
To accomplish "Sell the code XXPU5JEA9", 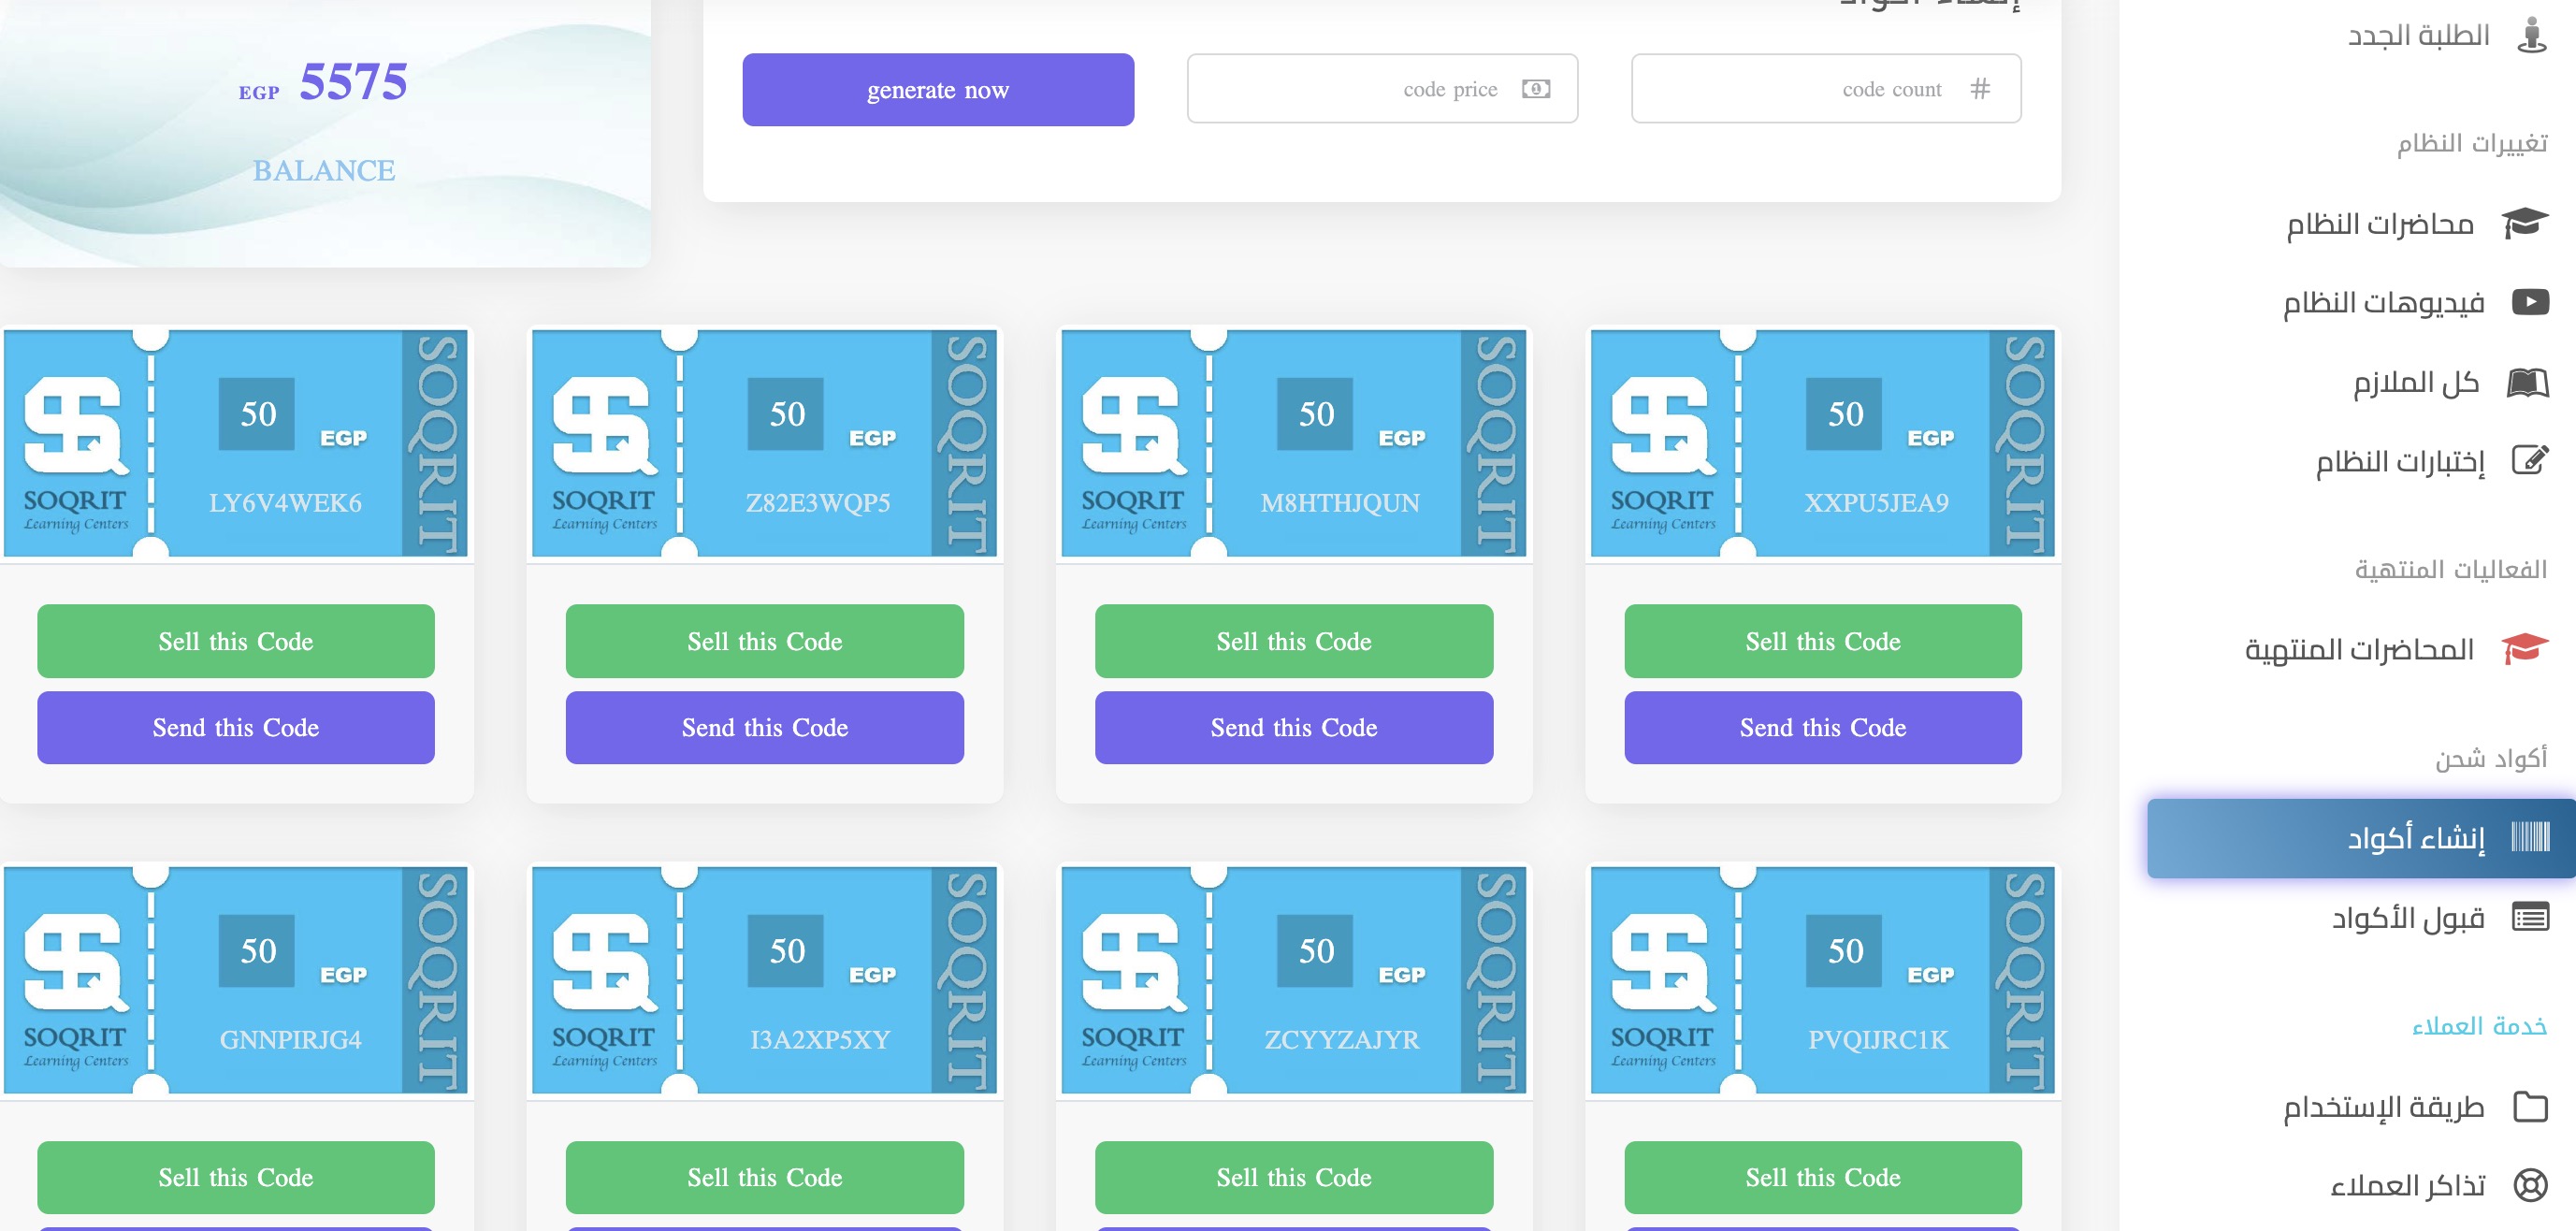I will [1822, 641].
